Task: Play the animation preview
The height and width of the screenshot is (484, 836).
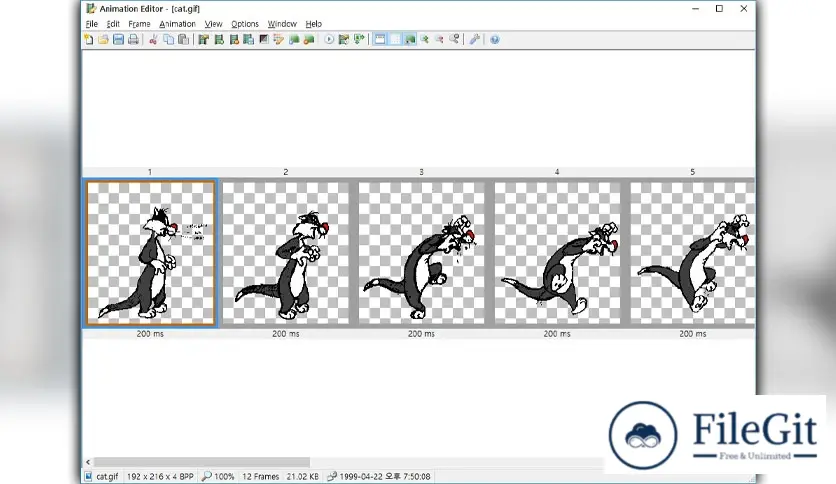Action: click(x=329, y=39)
